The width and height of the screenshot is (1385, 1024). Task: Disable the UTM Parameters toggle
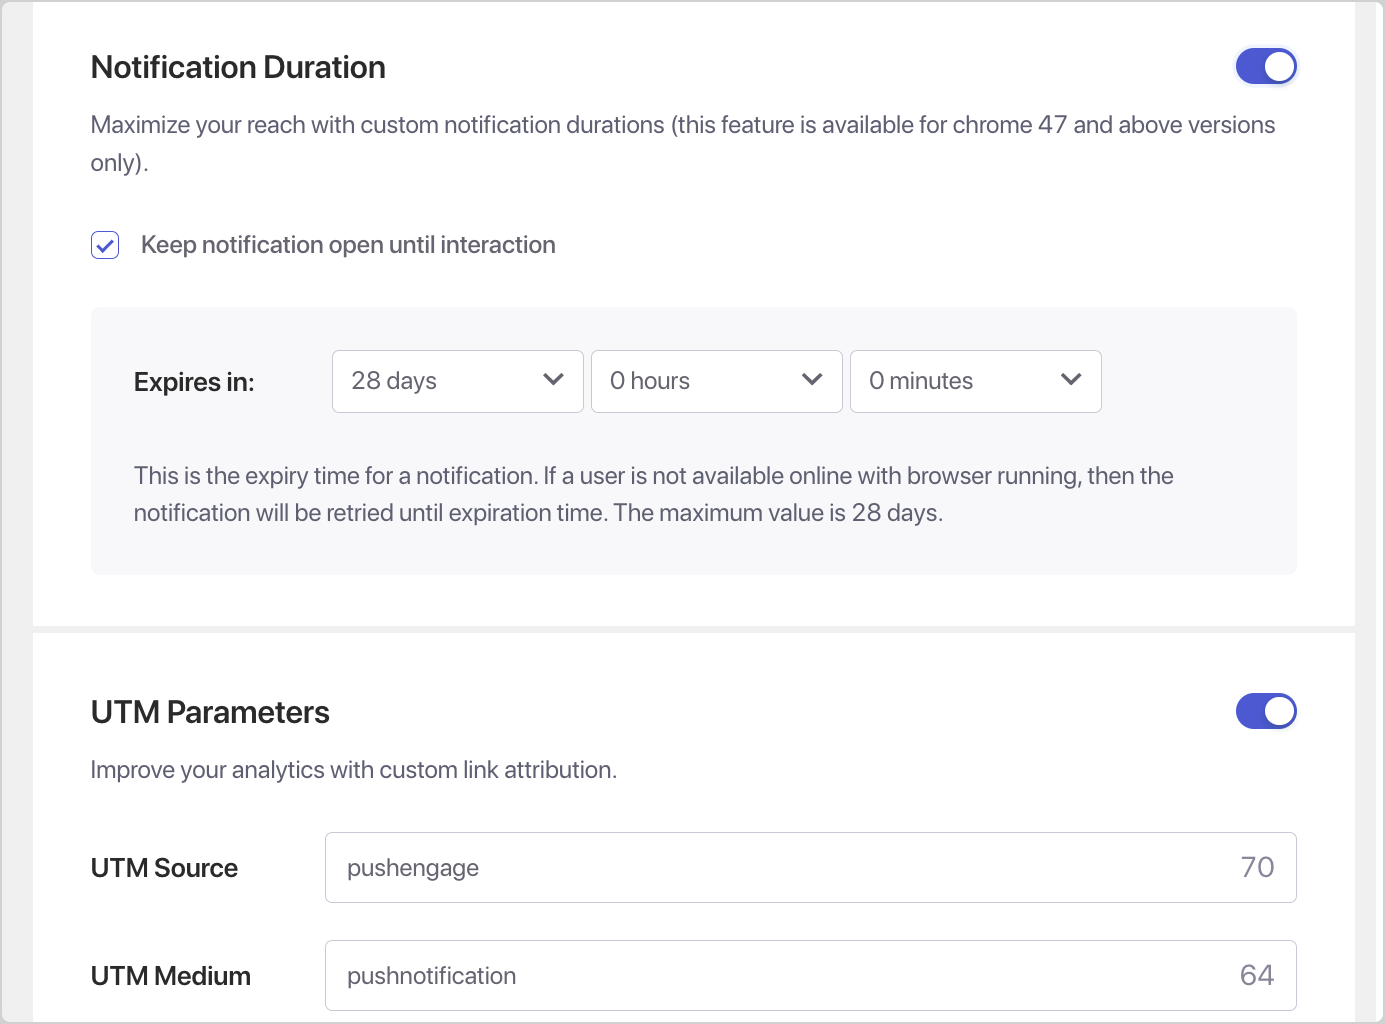[1266, 712]
